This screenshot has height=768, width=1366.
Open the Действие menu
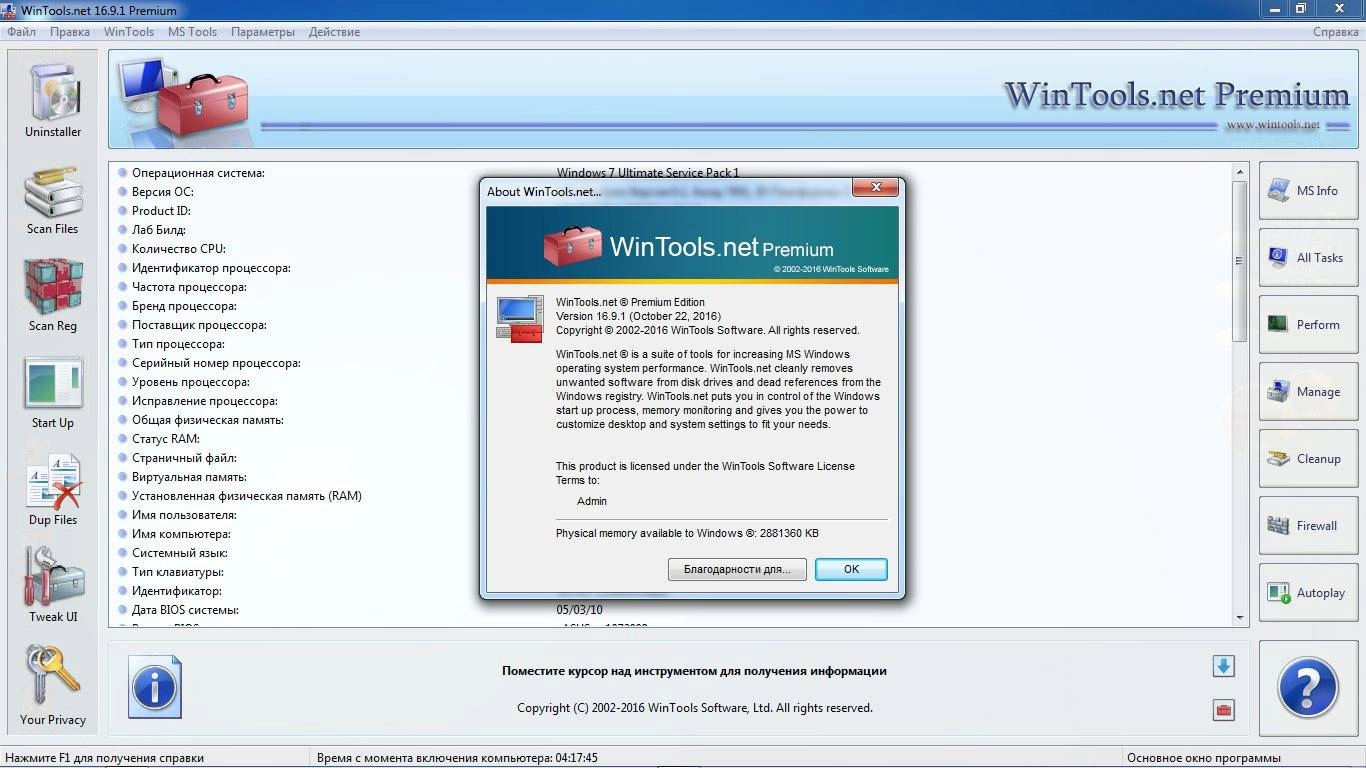(334, 32)
